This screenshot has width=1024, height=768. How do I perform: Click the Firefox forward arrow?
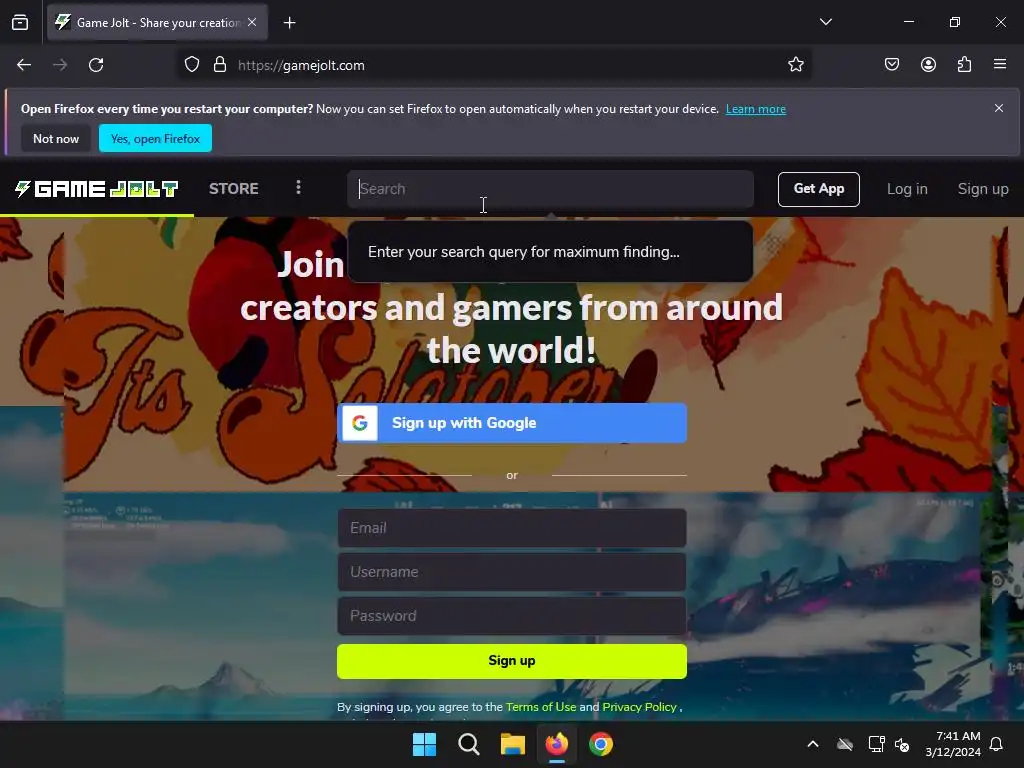pyautogui.click(x=60, y=65)
